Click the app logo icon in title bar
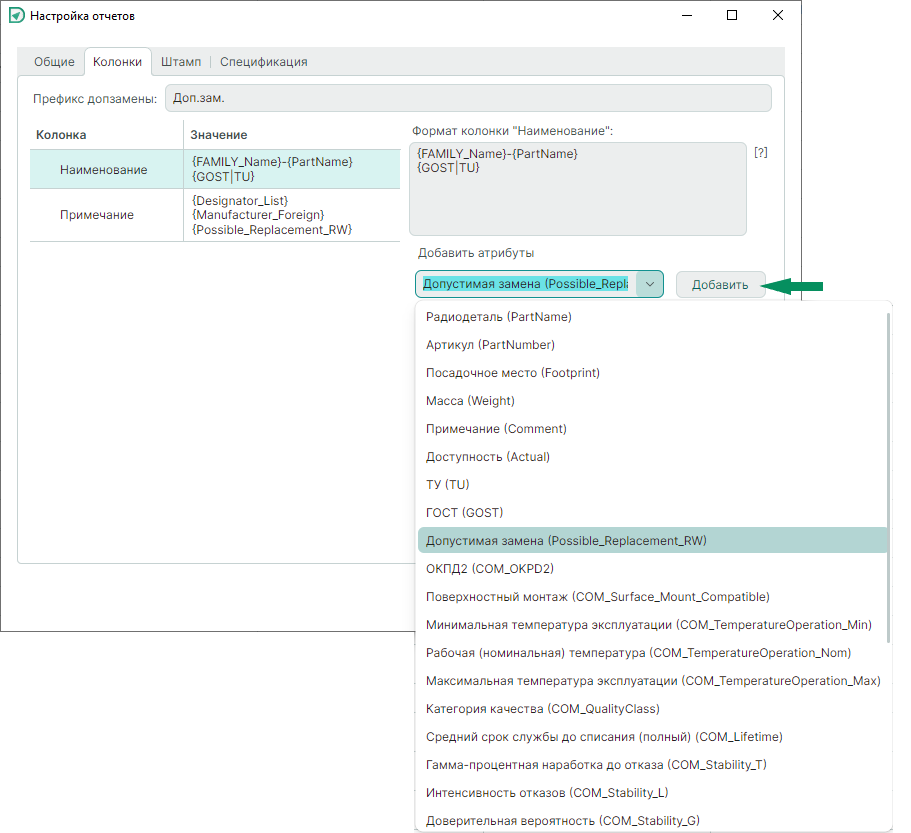911x833 pixels. tap(15, 16)
